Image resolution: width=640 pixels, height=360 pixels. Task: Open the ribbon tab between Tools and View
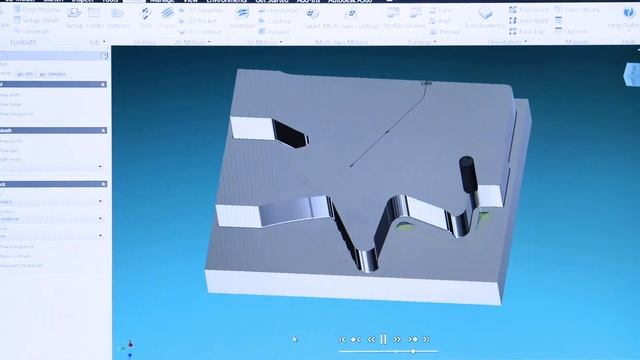pyautogui.click(x=134, y=1)
